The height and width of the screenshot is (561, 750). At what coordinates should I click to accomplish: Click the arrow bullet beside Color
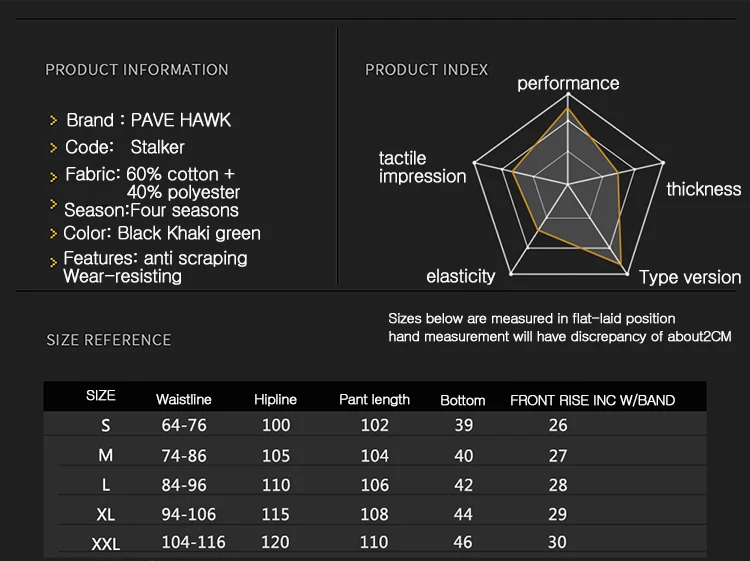[54, 234]
